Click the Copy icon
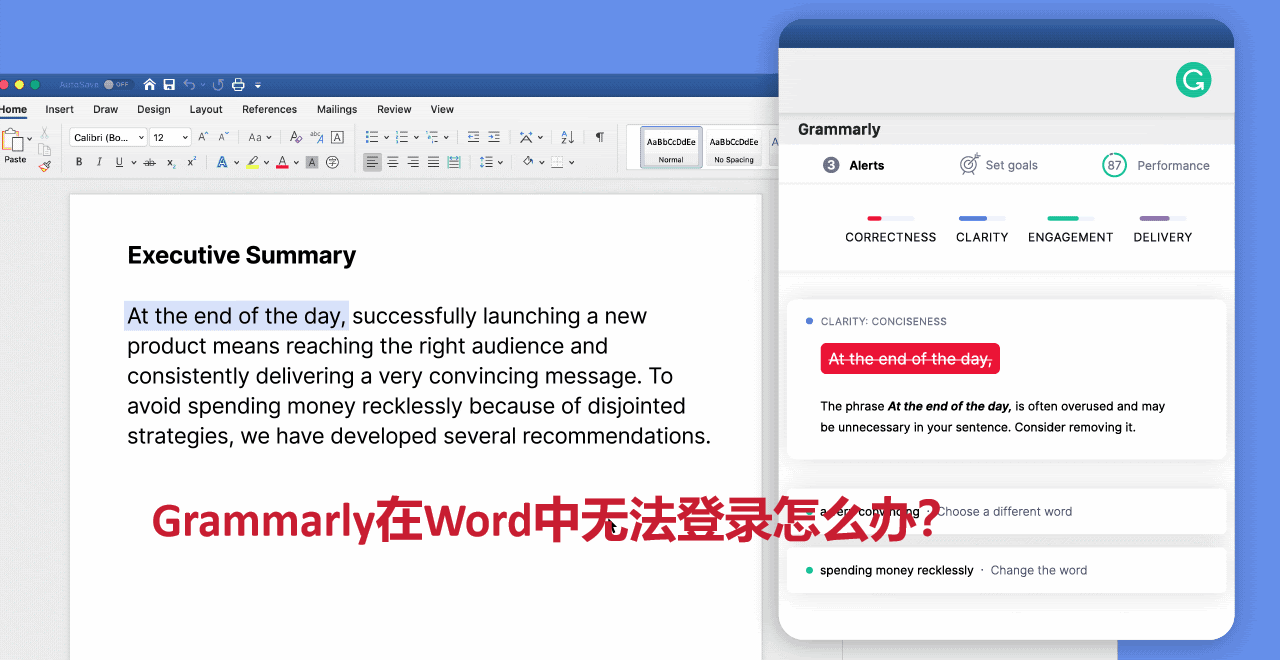Image resolution: width=1280 pixels, height=660 pixels. click(x=44, y=150)
